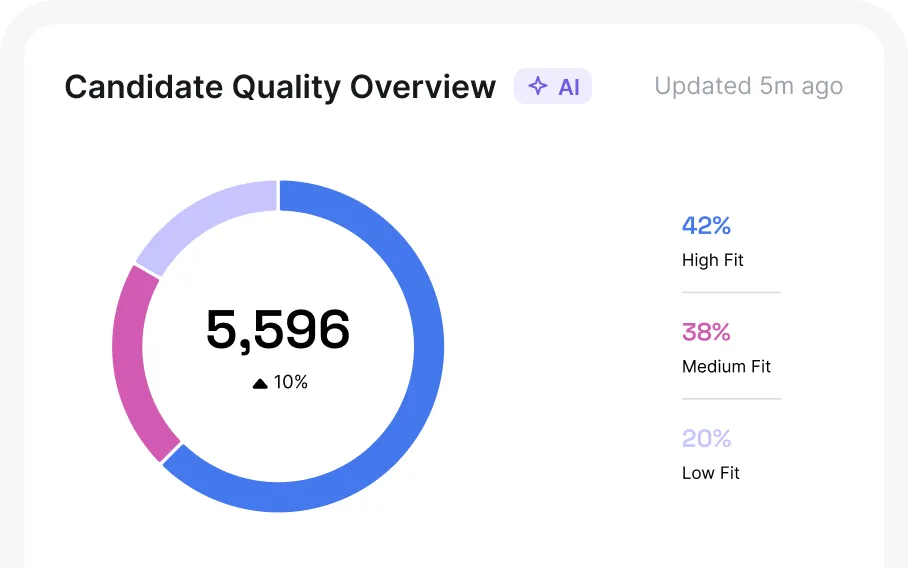Click the 'Updated 5m ago' timestamp
Image resolution: width=908 pixels, height=568 pixels.
tap(748, 86)
